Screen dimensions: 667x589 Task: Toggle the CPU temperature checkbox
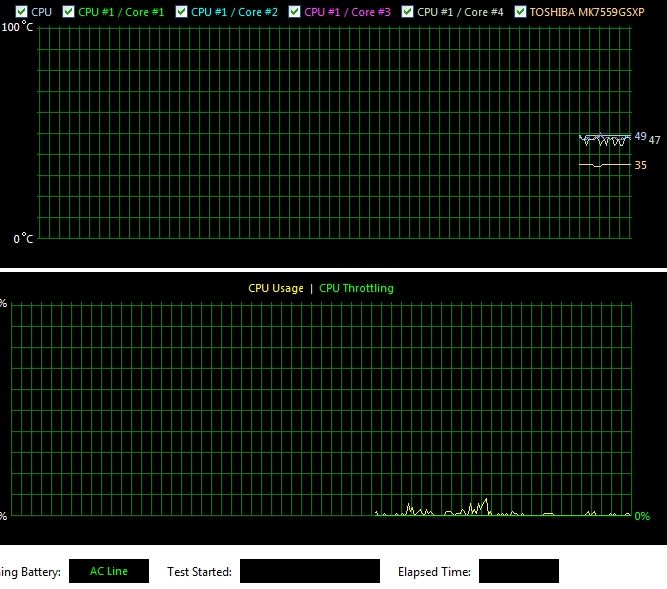(x=21, y=12)
